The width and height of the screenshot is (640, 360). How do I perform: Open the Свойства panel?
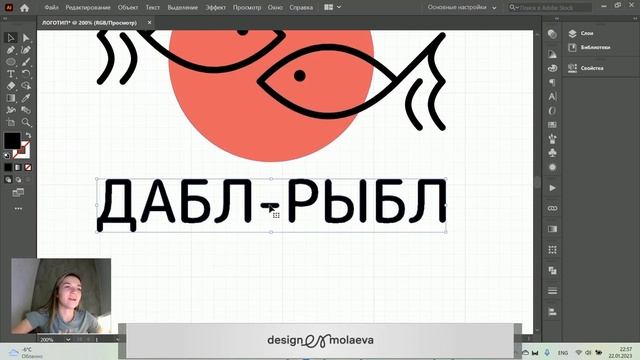point(586,68)
